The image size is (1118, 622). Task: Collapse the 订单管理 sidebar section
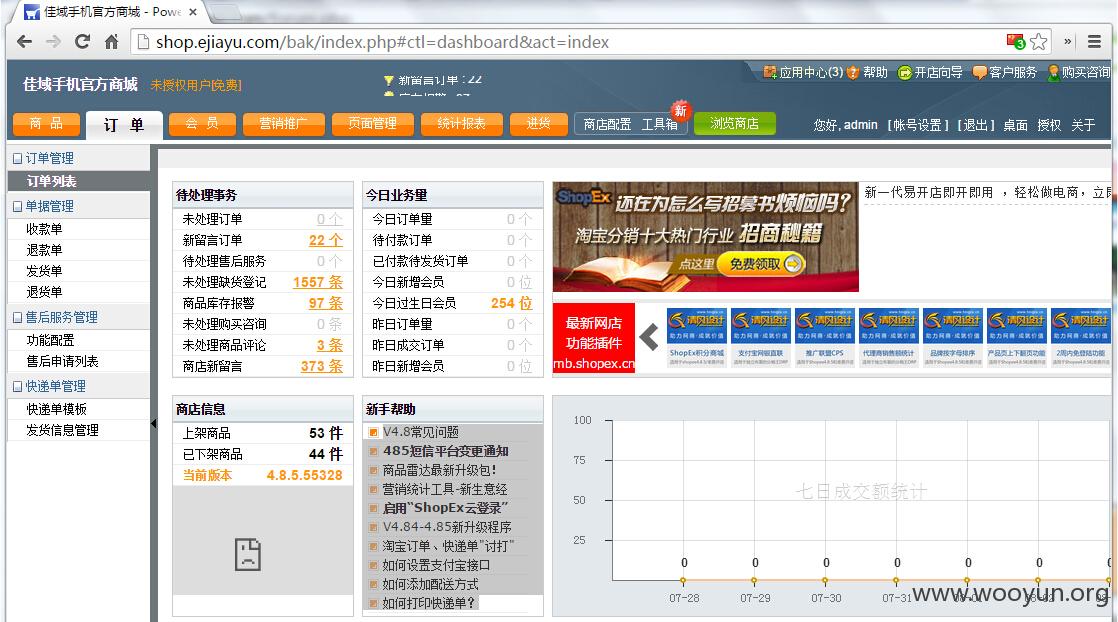coord(18,158)
